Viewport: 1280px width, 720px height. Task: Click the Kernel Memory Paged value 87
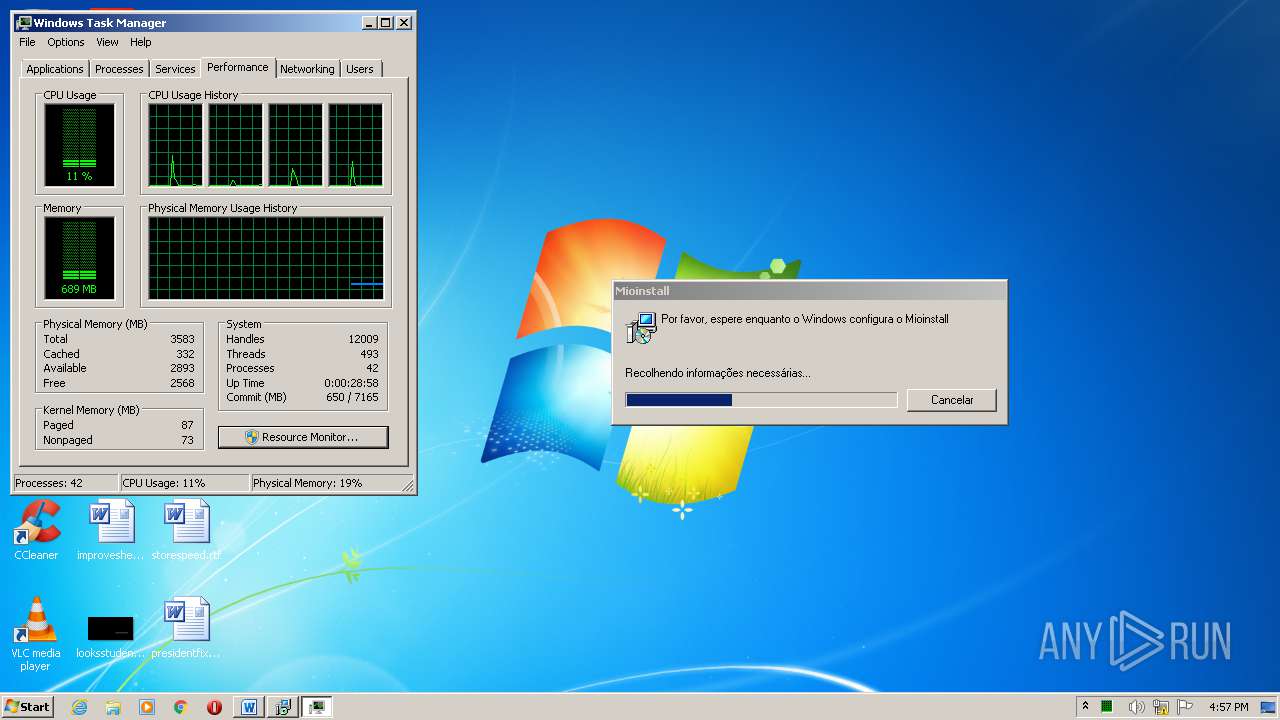click(187, 425)
